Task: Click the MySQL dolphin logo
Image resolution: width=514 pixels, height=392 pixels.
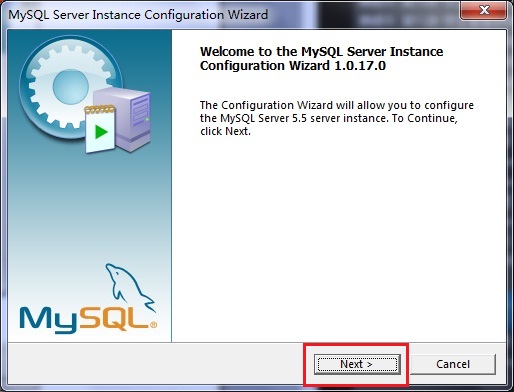Action: coord(129,286)
